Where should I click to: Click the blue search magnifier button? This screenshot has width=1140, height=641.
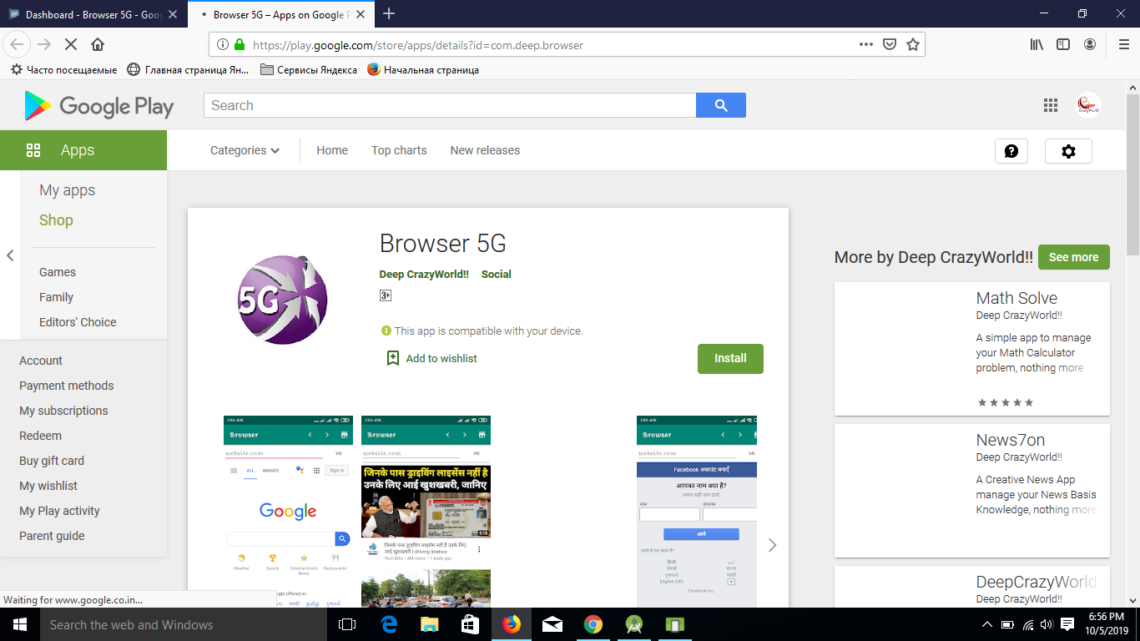click(x=720, y=105)
